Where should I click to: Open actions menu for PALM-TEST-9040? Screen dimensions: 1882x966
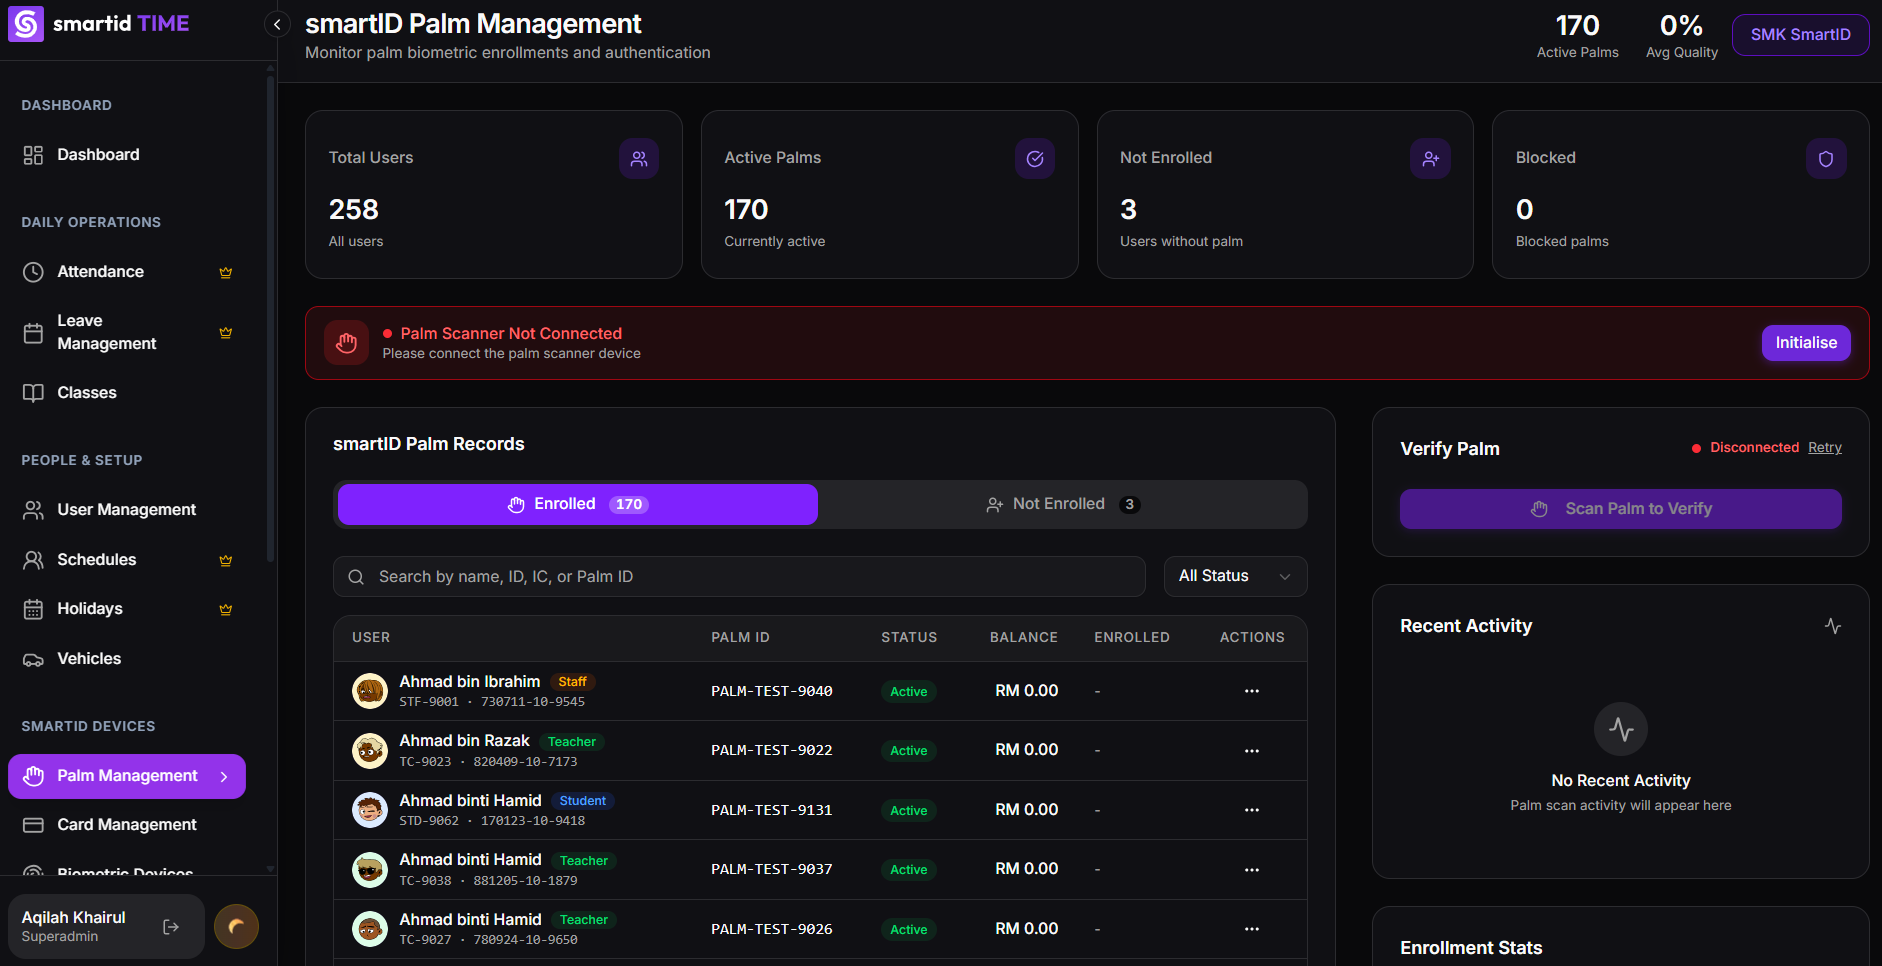1252,691
